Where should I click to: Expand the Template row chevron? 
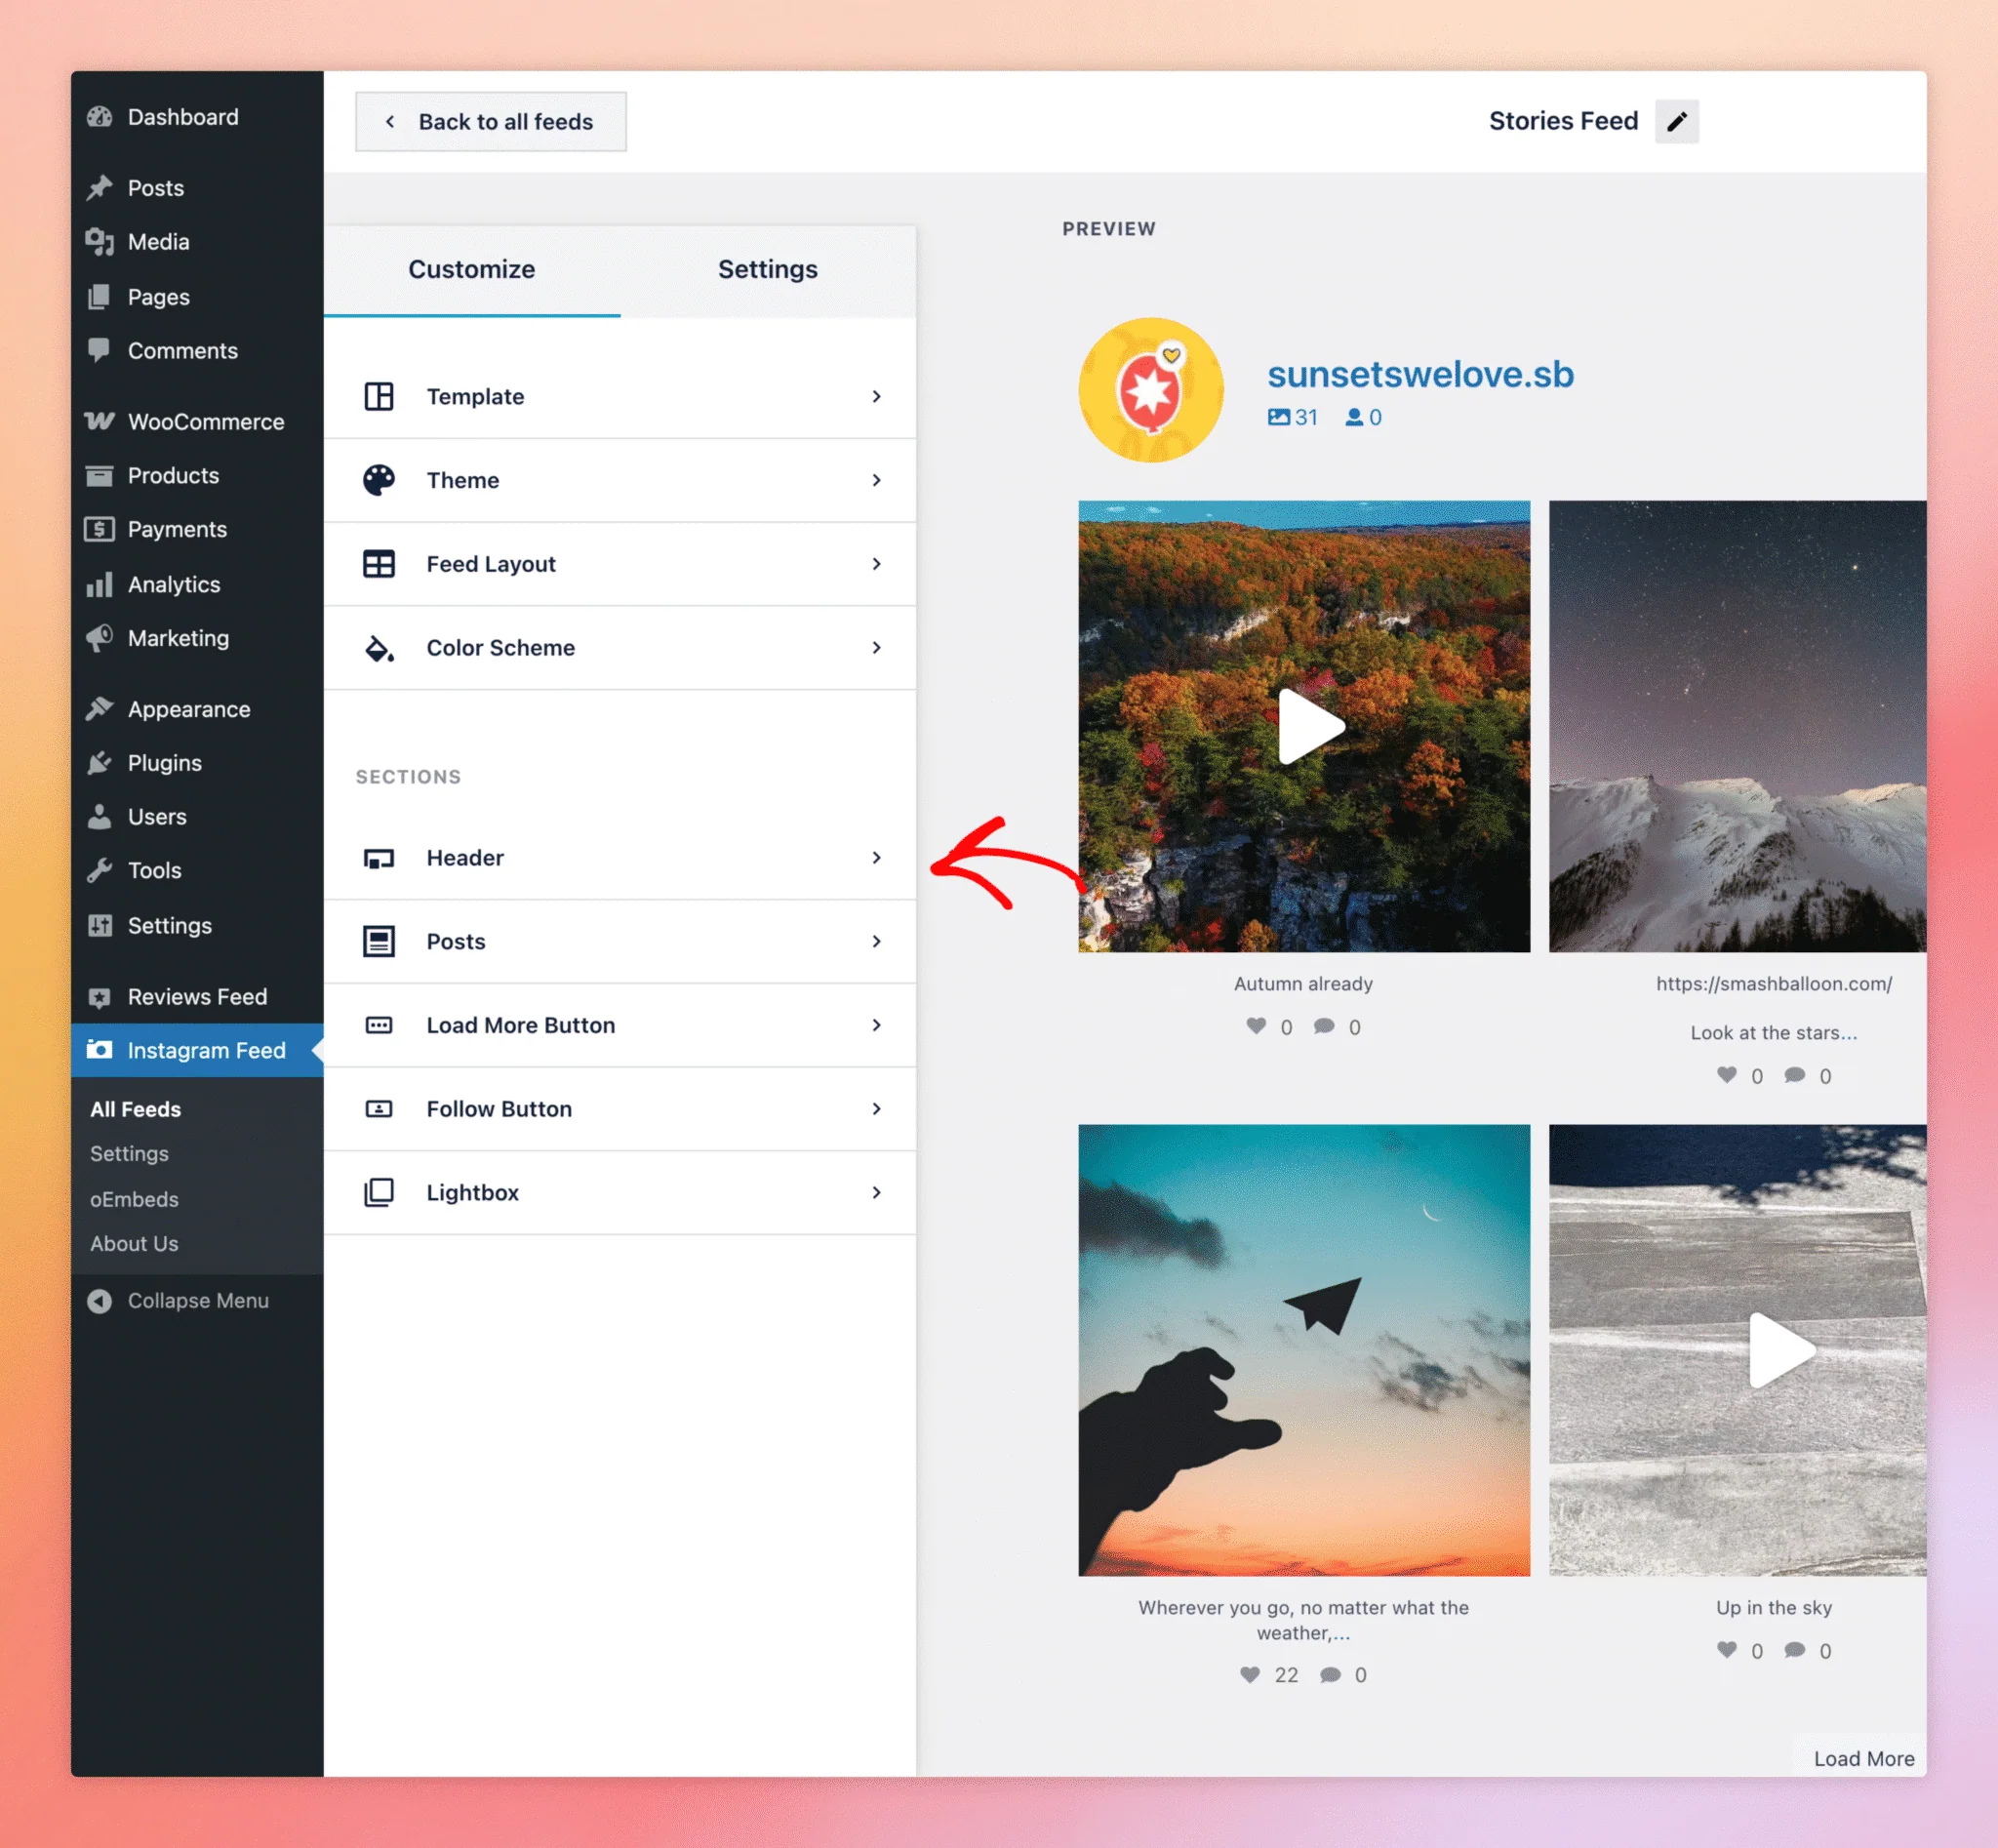(x=876, y=396)
